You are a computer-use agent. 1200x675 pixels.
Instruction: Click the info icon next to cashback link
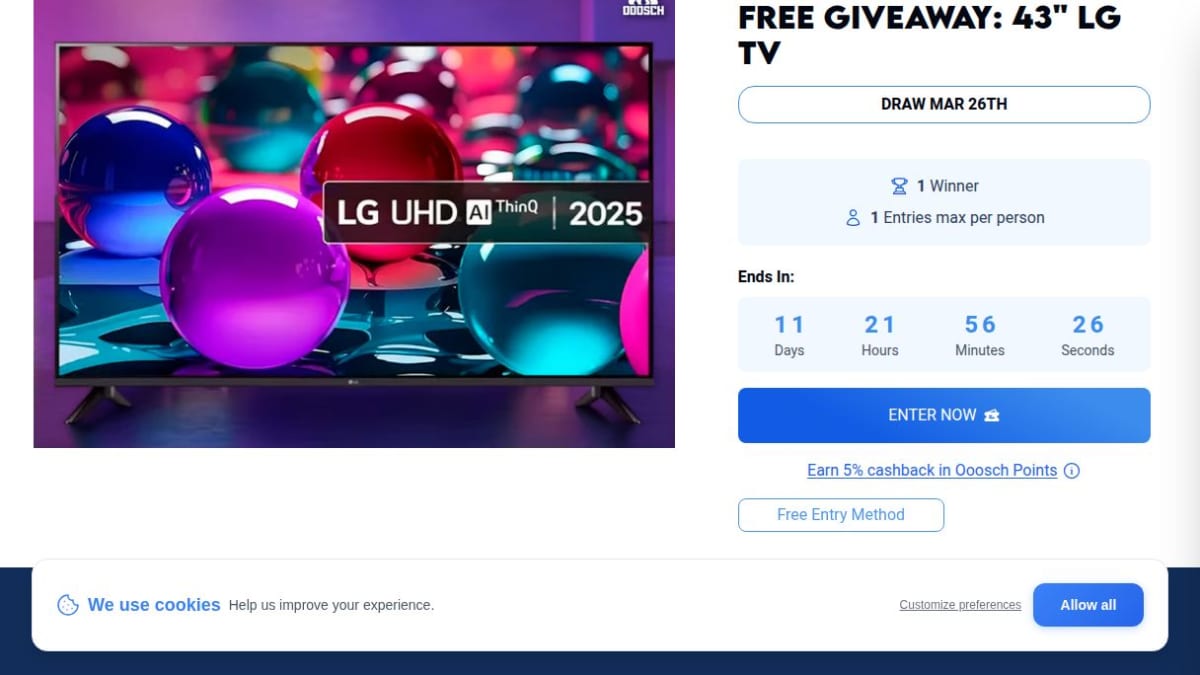[1072, 470]
